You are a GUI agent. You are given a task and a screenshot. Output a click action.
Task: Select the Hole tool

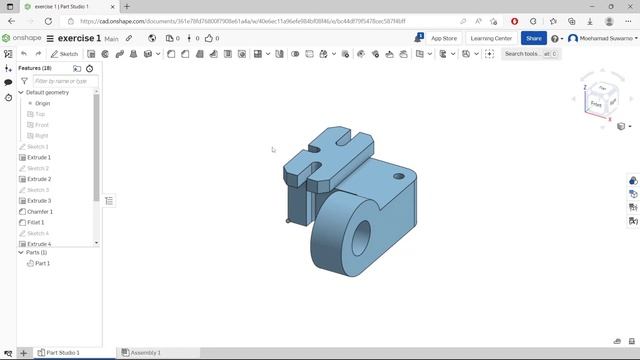(242, 54)
